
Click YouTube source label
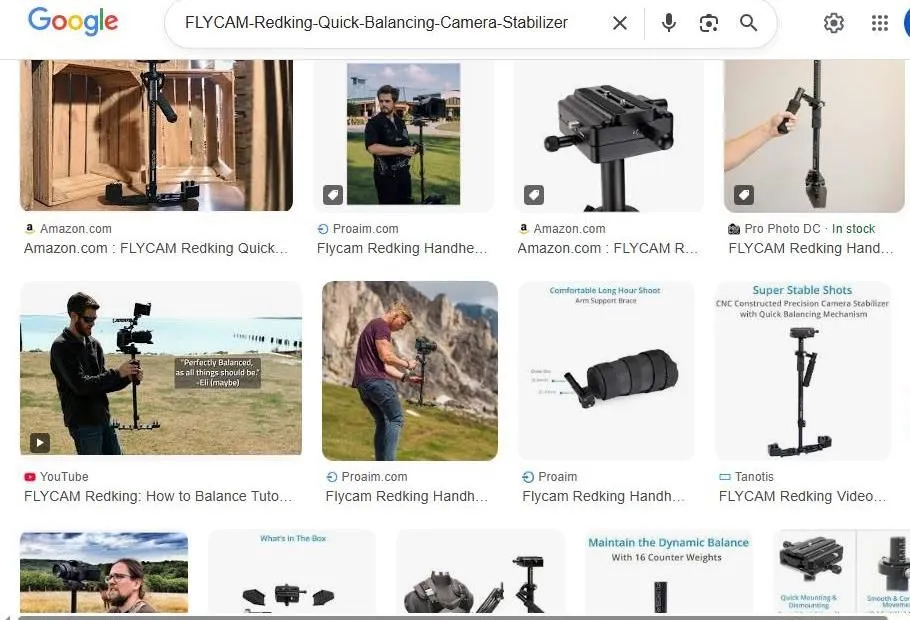(x=64, y=477)
